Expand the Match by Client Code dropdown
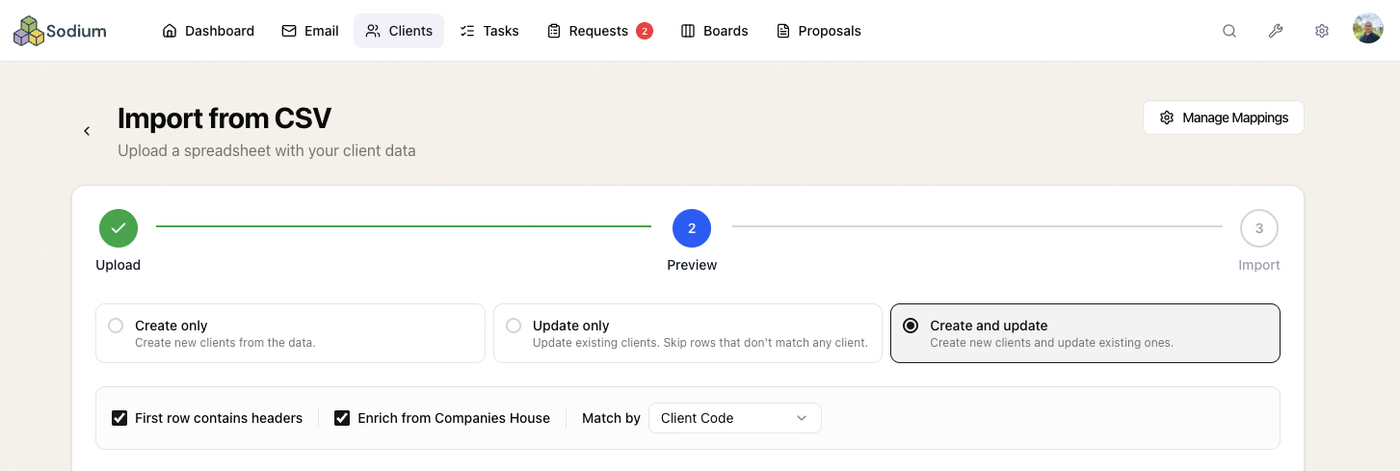Viewport: 1400px width, 471px height. pos(735,418)
